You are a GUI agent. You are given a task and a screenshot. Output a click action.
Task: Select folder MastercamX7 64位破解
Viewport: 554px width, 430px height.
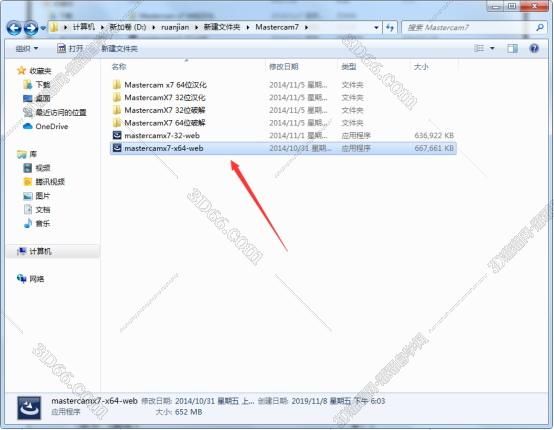click(283, 123)
